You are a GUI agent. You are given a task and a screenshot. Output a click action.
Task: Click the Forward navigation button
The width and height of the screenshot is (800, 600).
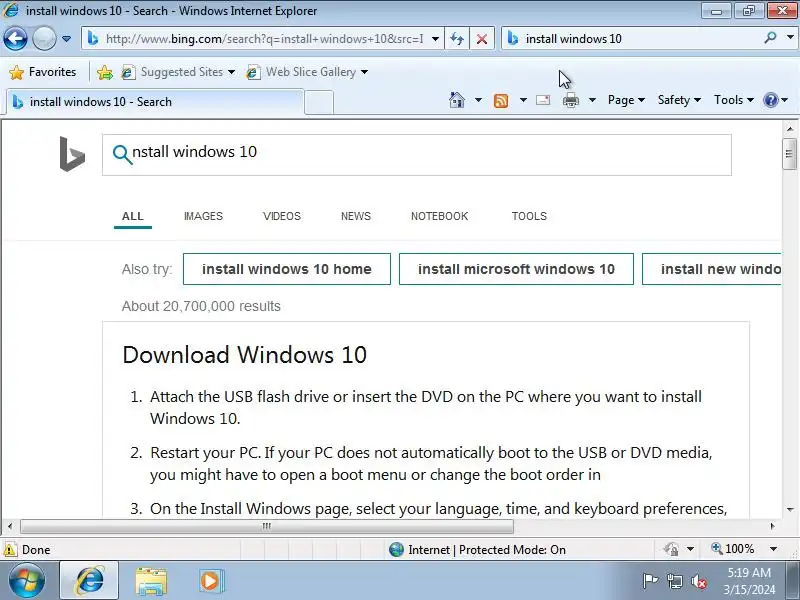(x=44, y=38)
